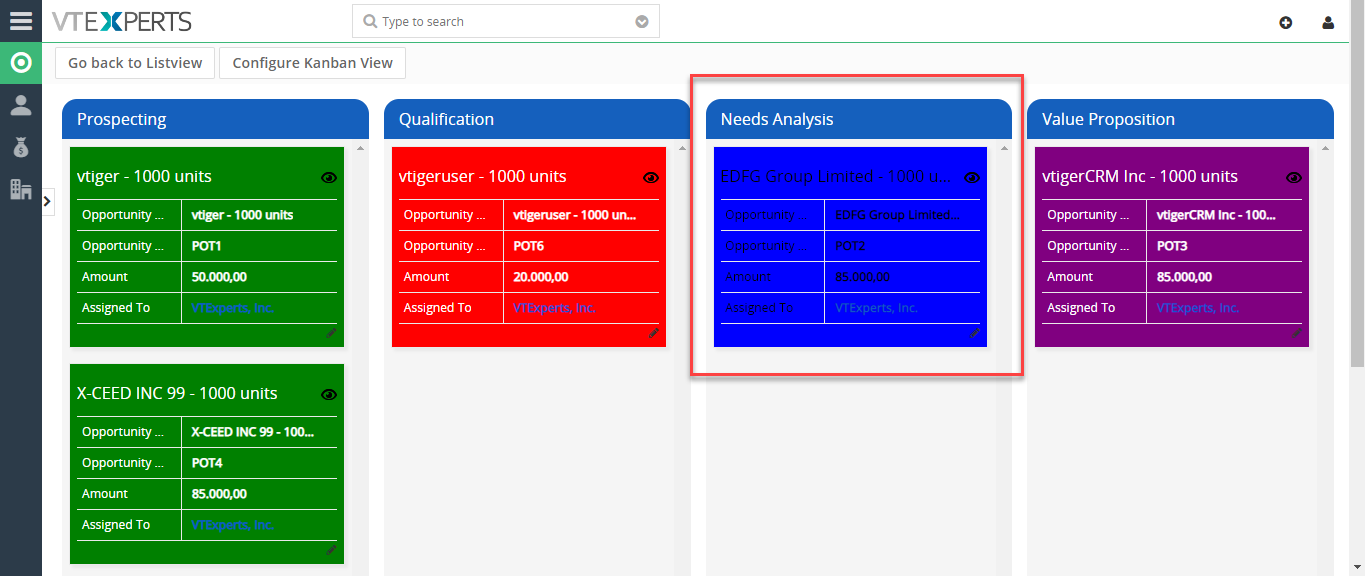Select the Prospecting column header
The width and height of the screenshot is (1365, 576).
pos(216,119)
